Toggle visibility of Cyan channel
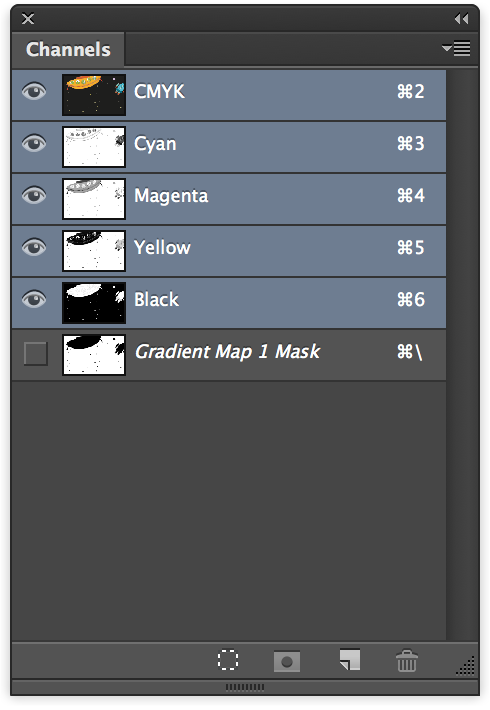 click(34, 144)
